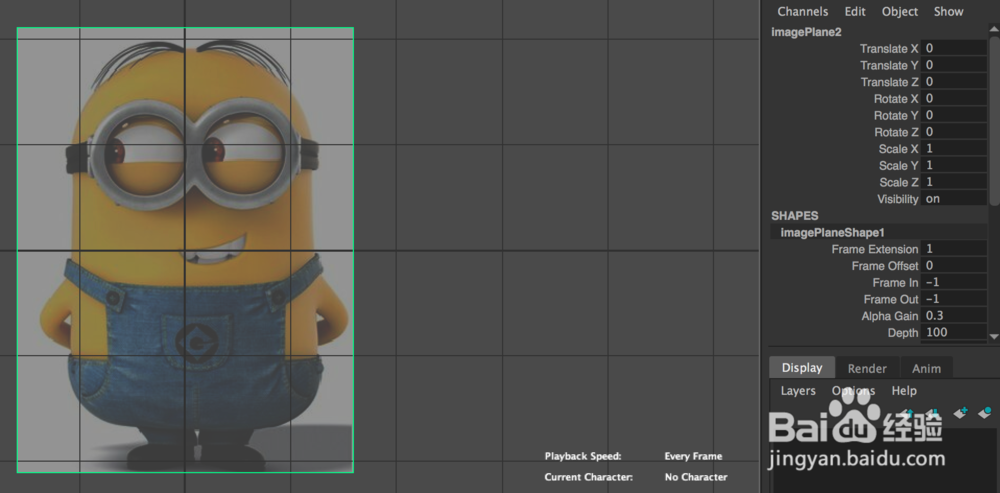Click the Scale Z value field
Viewport: 1000px width, 493px height.
point(953,182)
